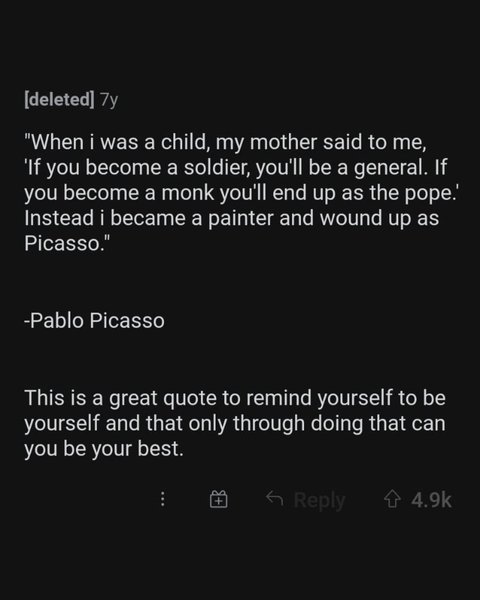
Task: Tap the line "This is a great quote to remind"
Action: 235,398
